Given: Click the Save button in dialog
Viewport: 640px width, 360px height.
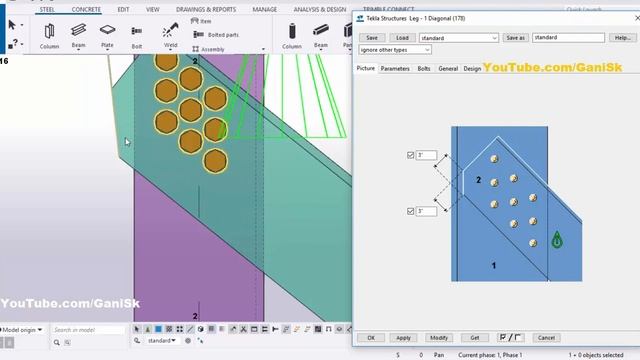Looking at the screenshot, I should 372,38.
